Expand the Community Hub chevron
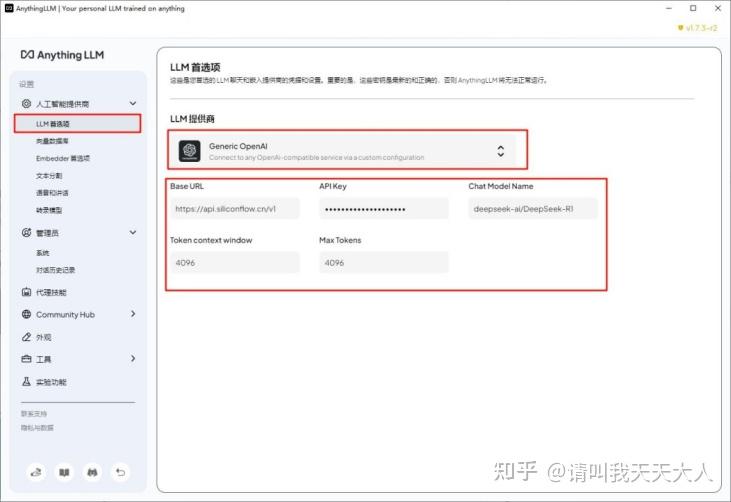This screenshot has width=731, height=502. tap(133, 314)
